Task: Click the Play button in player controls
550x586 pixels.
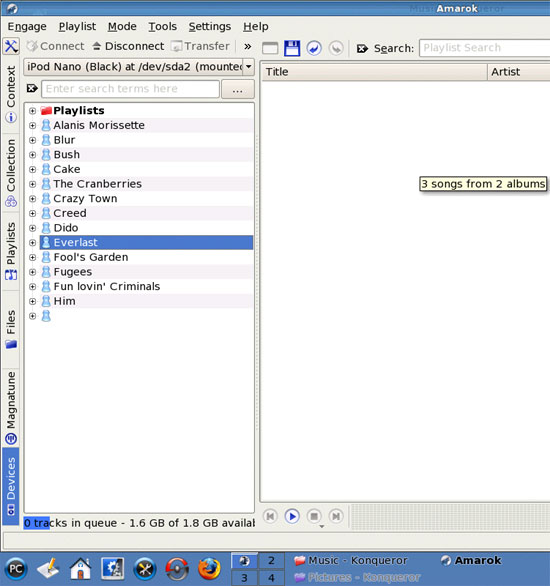Action: 292,516
